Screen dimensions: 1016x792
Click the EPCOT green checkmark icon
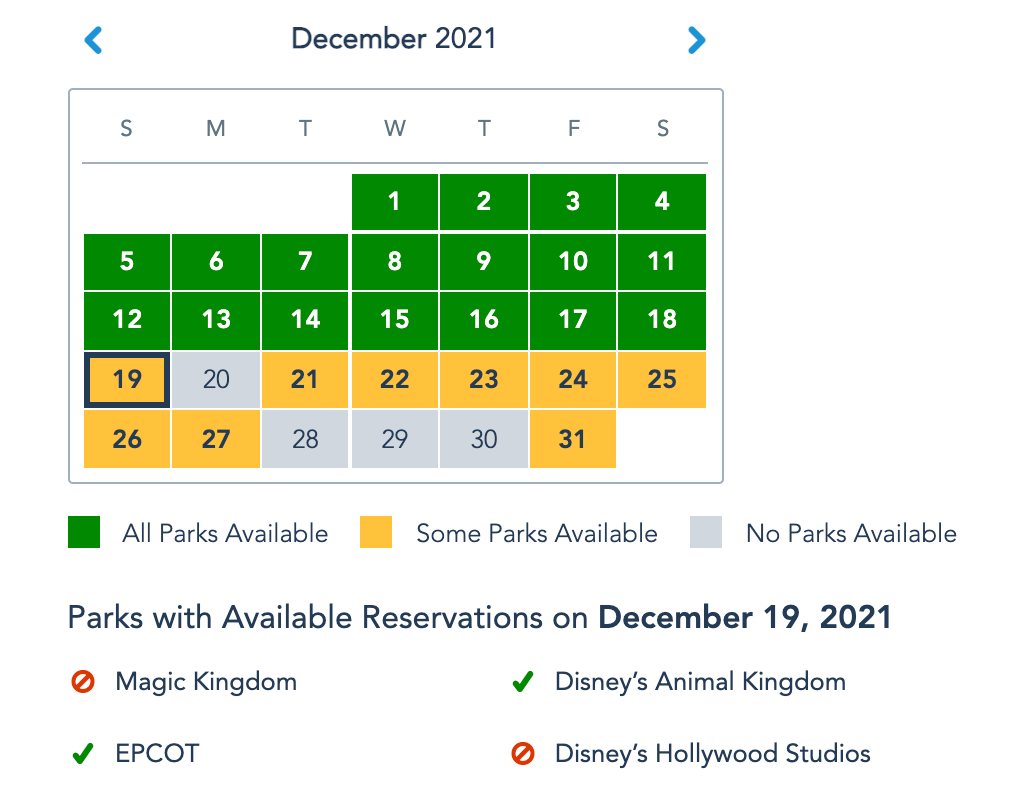pyautogui.click(x=82, y=754)
